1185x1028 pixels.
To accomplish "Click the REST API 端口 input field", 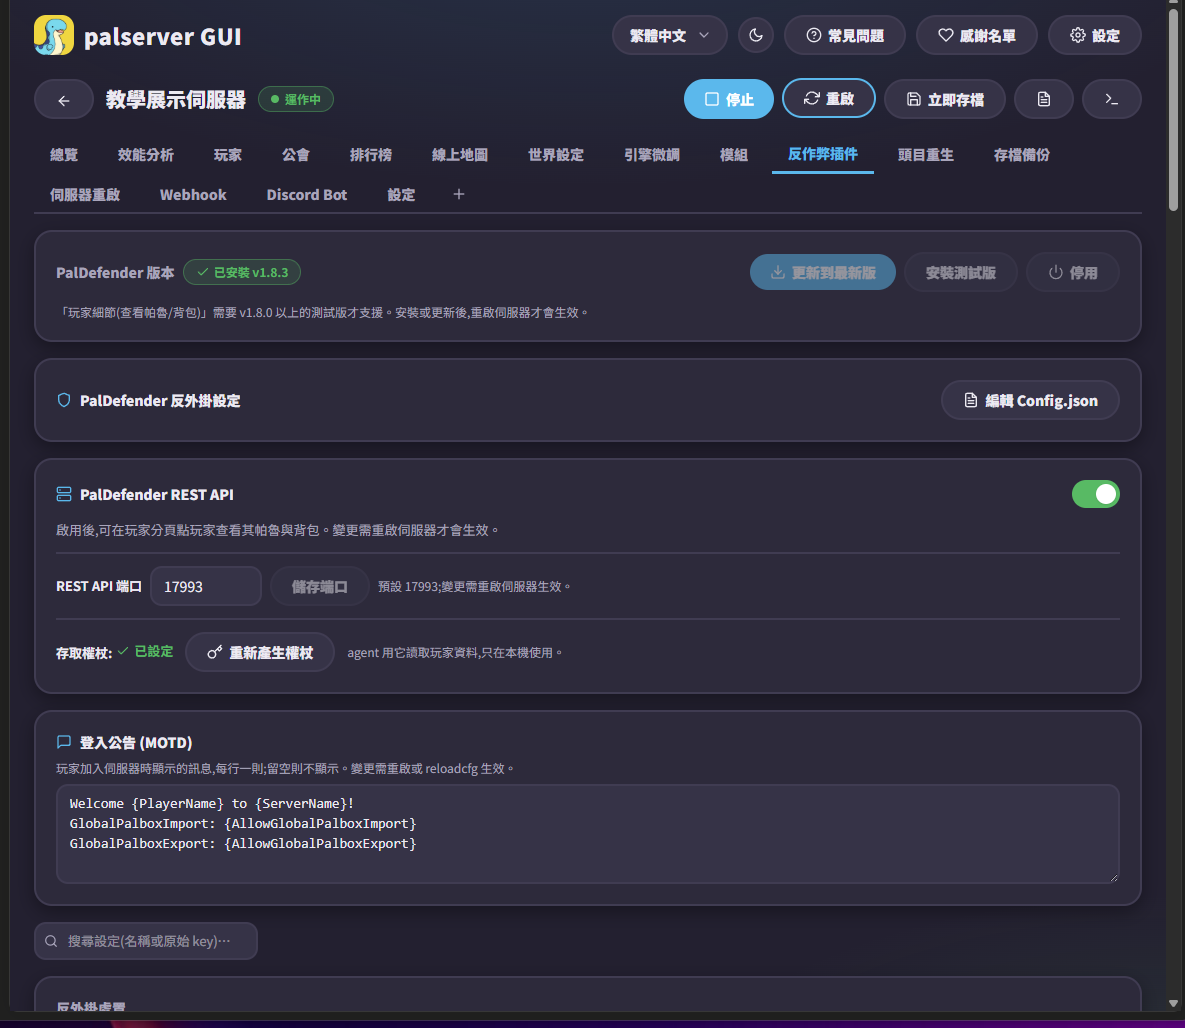I will point(206,587).
